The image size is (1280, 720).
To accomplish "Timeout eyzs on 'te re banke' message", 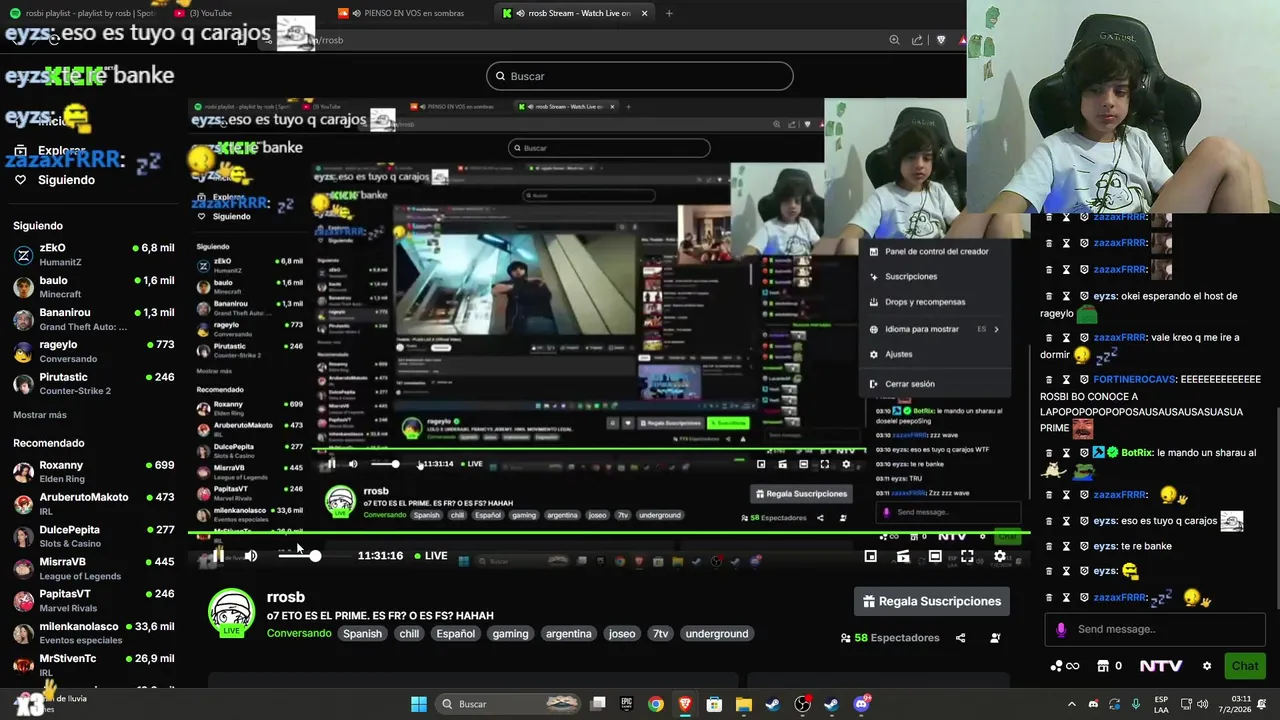I will point(1066,546).
